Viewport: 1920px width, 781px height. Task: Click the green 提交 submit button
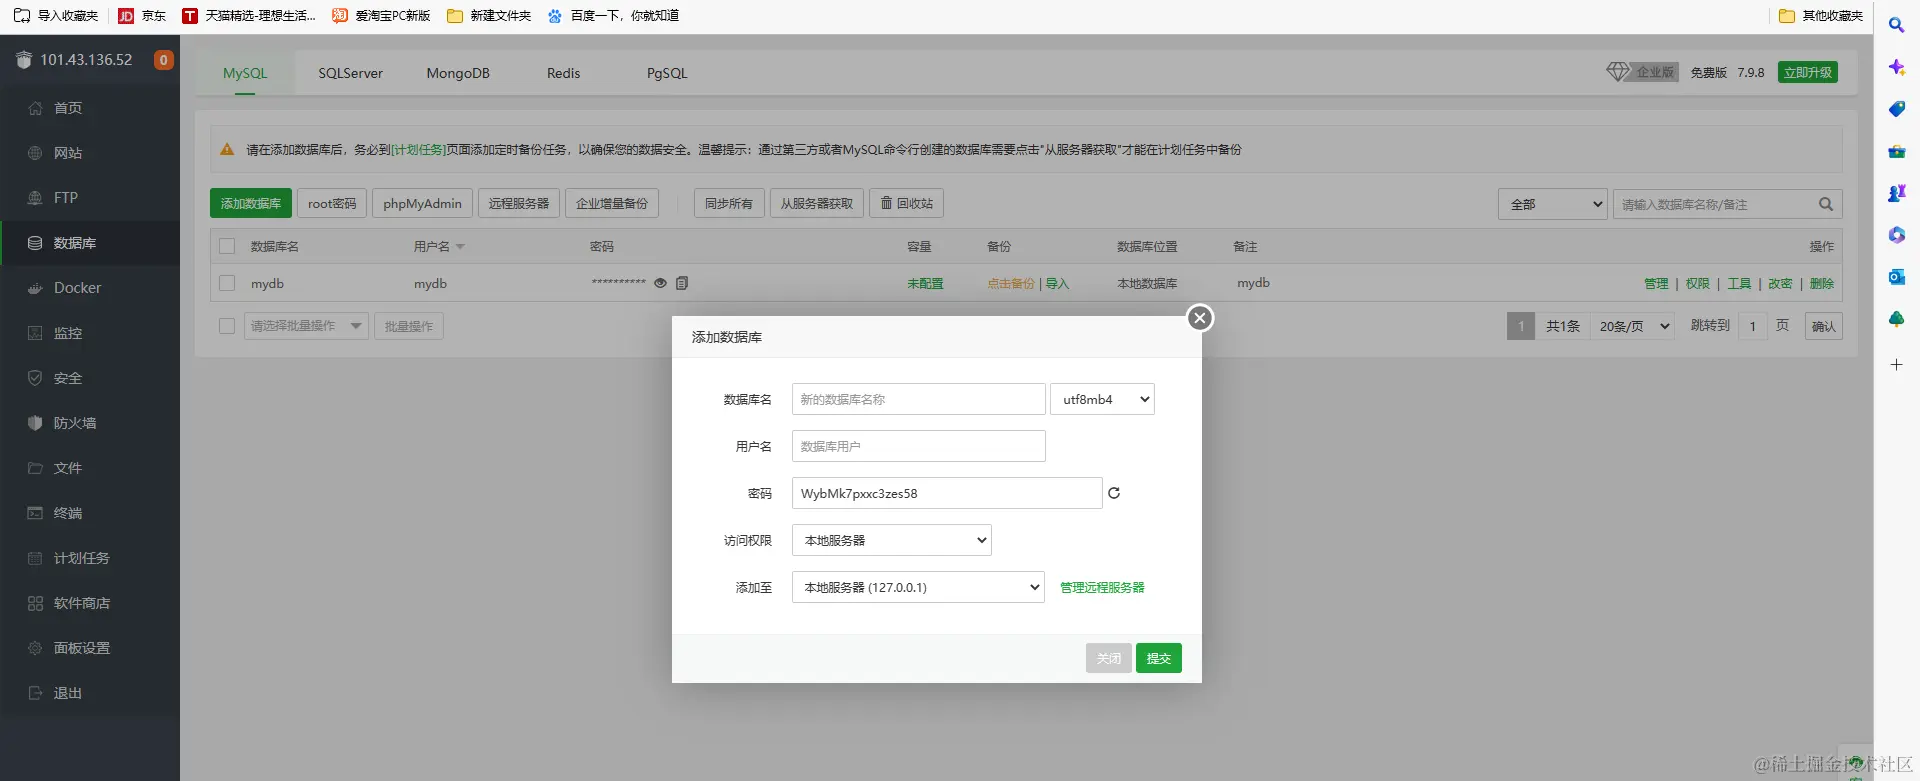[x=1159, y=658]
